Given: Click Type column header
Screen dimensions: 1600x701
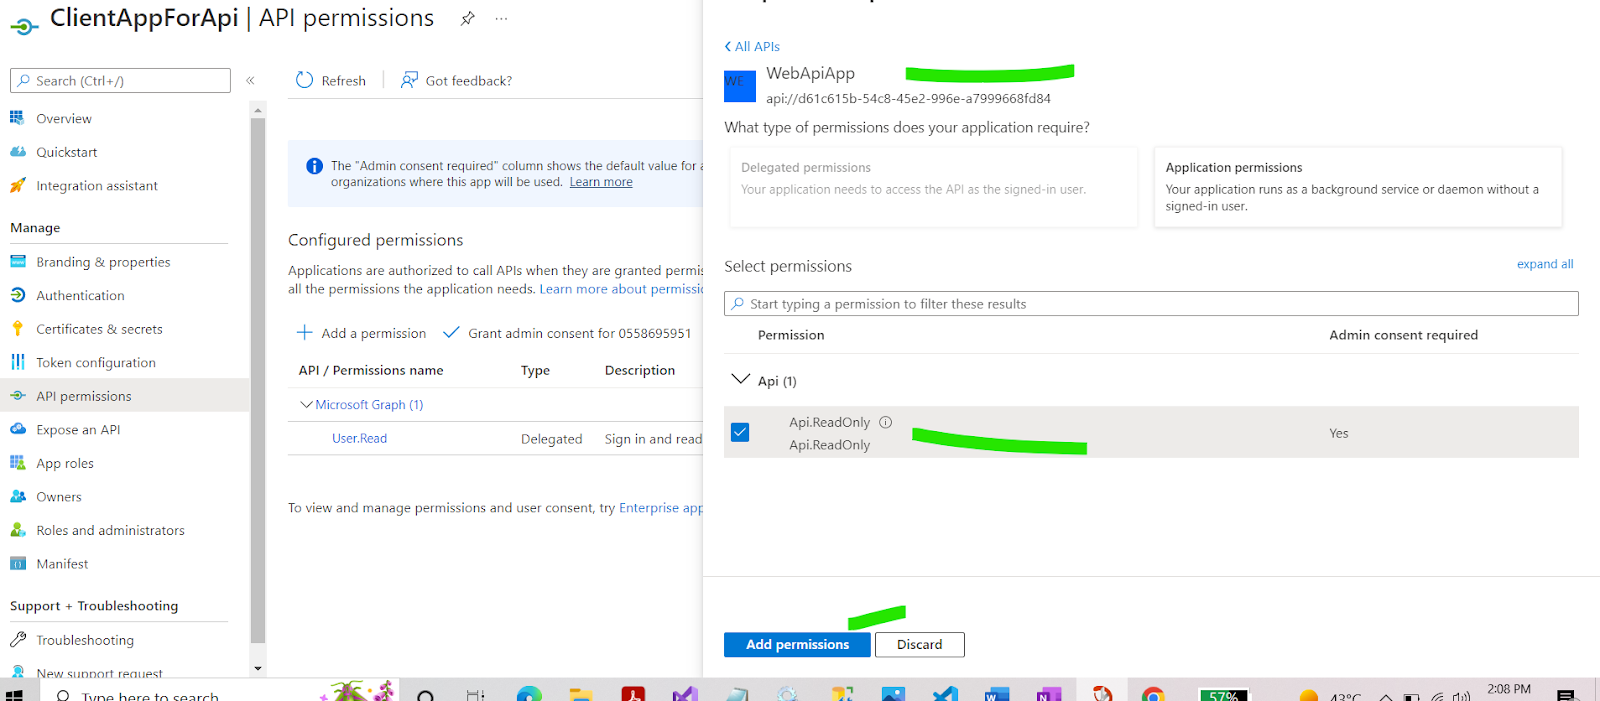Looking at the screenshot, I should [x=535, y=370].
